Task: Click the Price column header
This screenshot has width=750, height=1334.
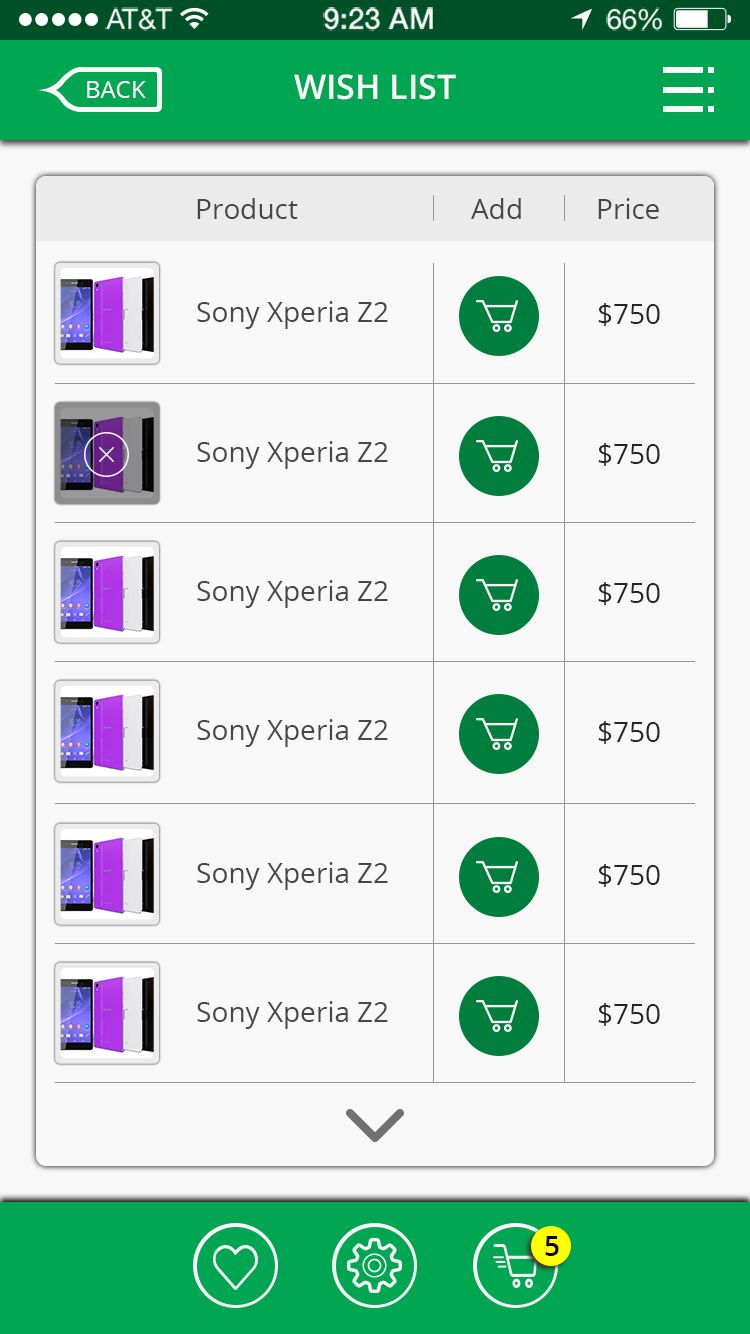Action: tap(628, 209)
